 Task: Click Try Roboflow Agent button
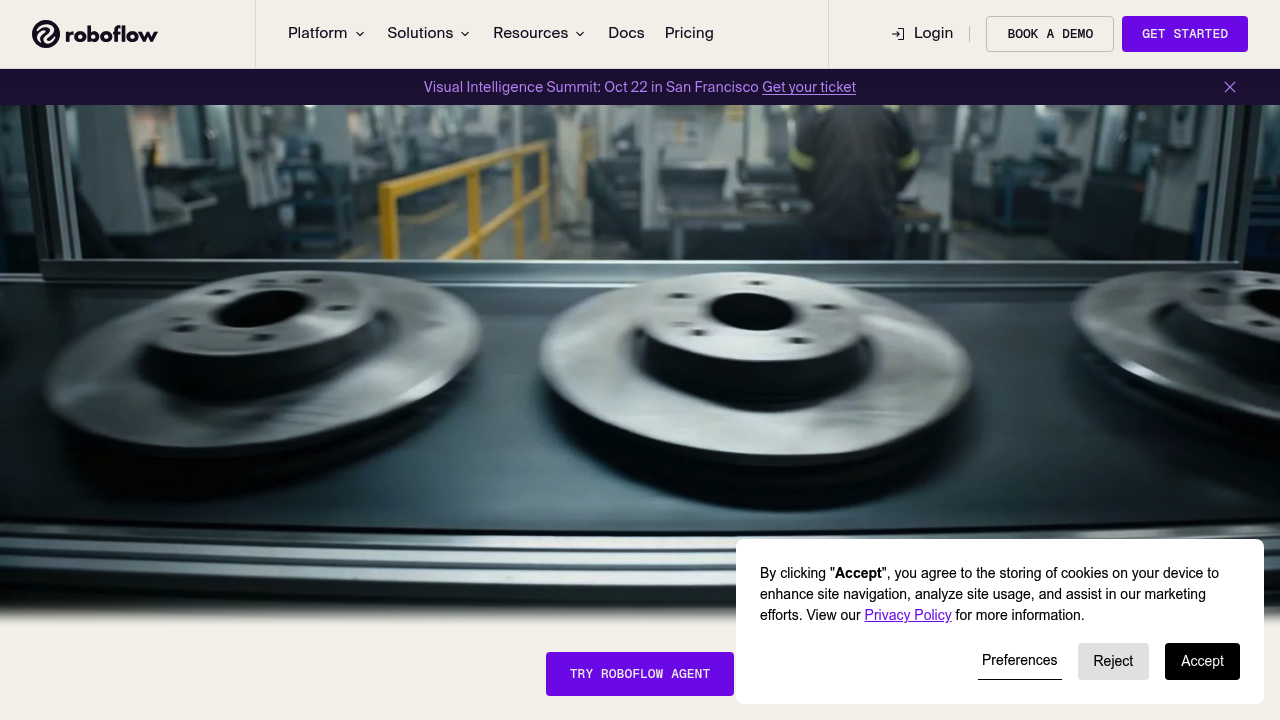640,674
